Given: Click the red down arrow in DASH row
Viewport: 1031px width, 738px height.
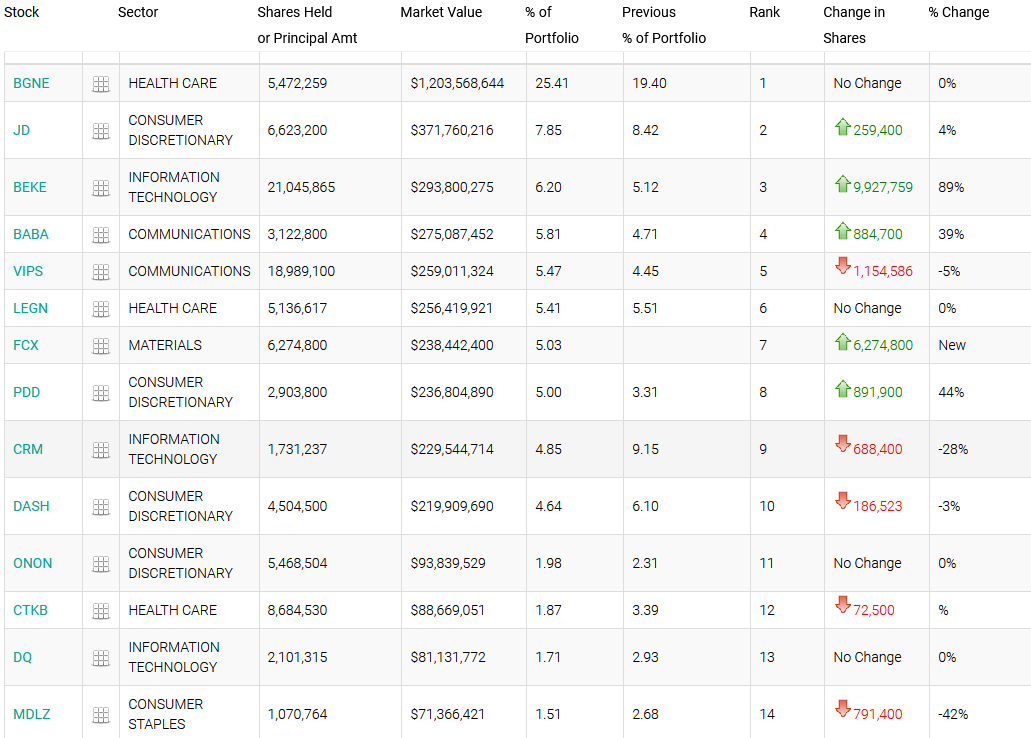Looking at the screenshot, I should click(x=843, y=501).
